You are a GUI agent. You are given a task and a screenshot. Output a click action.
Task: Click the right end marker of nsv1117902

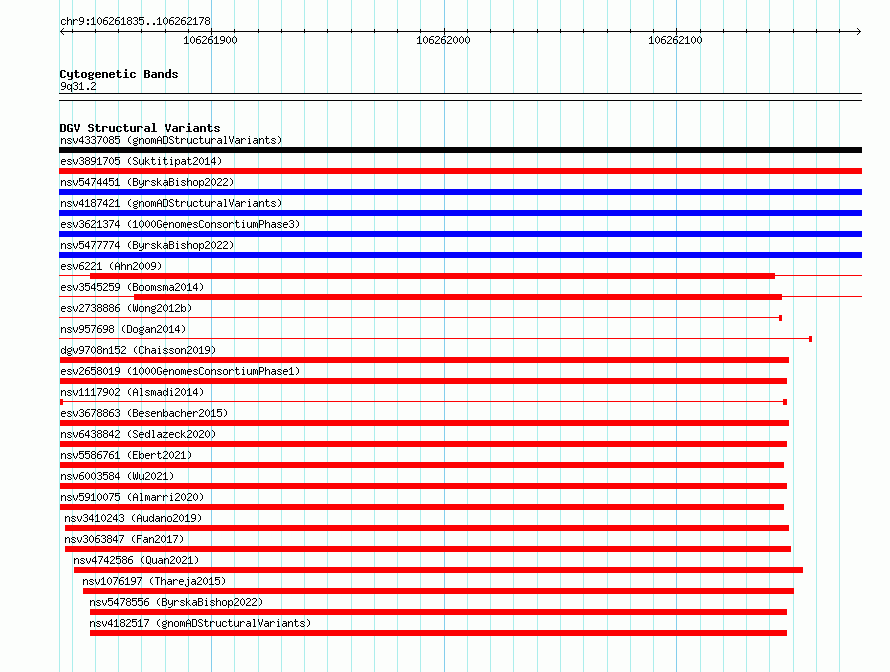tap(785, 402)
